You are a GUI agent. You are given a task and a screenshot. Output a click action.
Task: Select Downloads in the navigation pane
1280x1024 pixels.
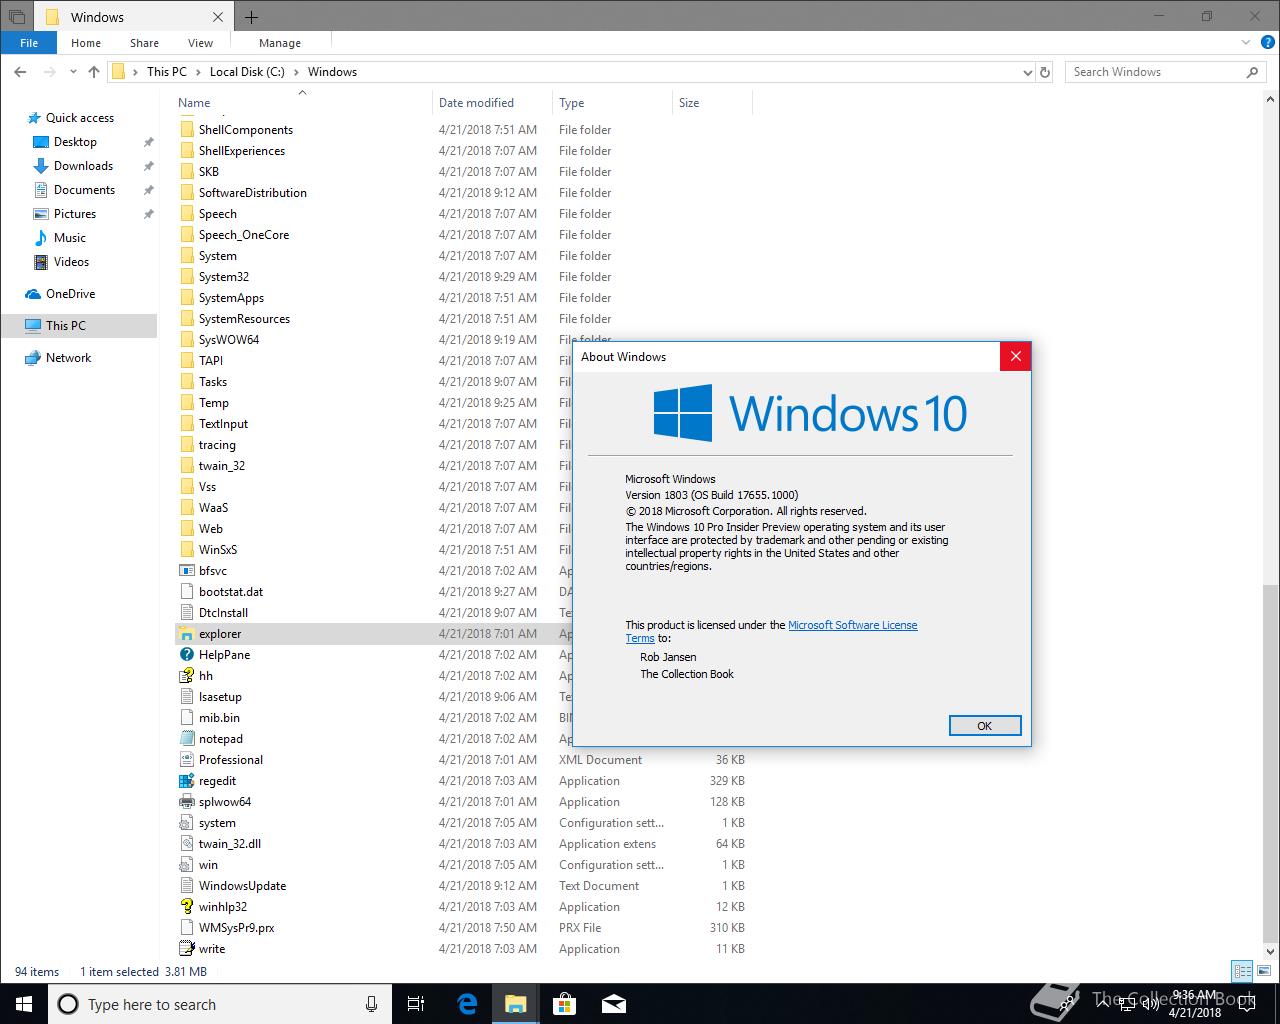point(83,166)
